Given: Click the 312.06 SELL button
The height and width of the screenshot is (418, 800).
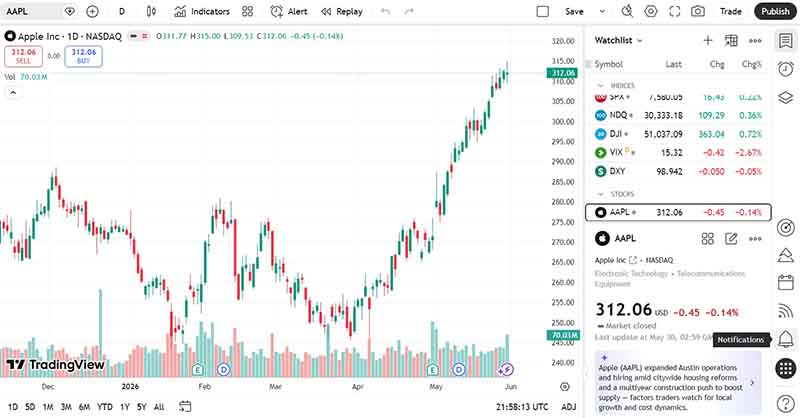Looking at the screenshot, I should 23,56.
